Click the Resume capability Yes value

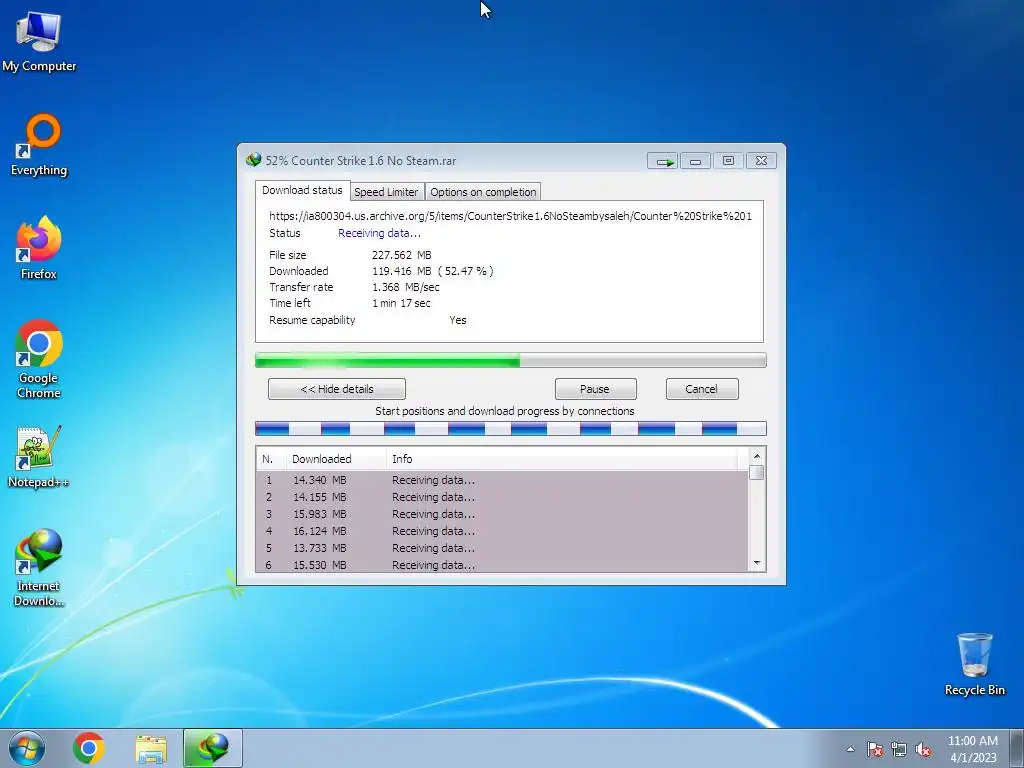click(458, 320)
